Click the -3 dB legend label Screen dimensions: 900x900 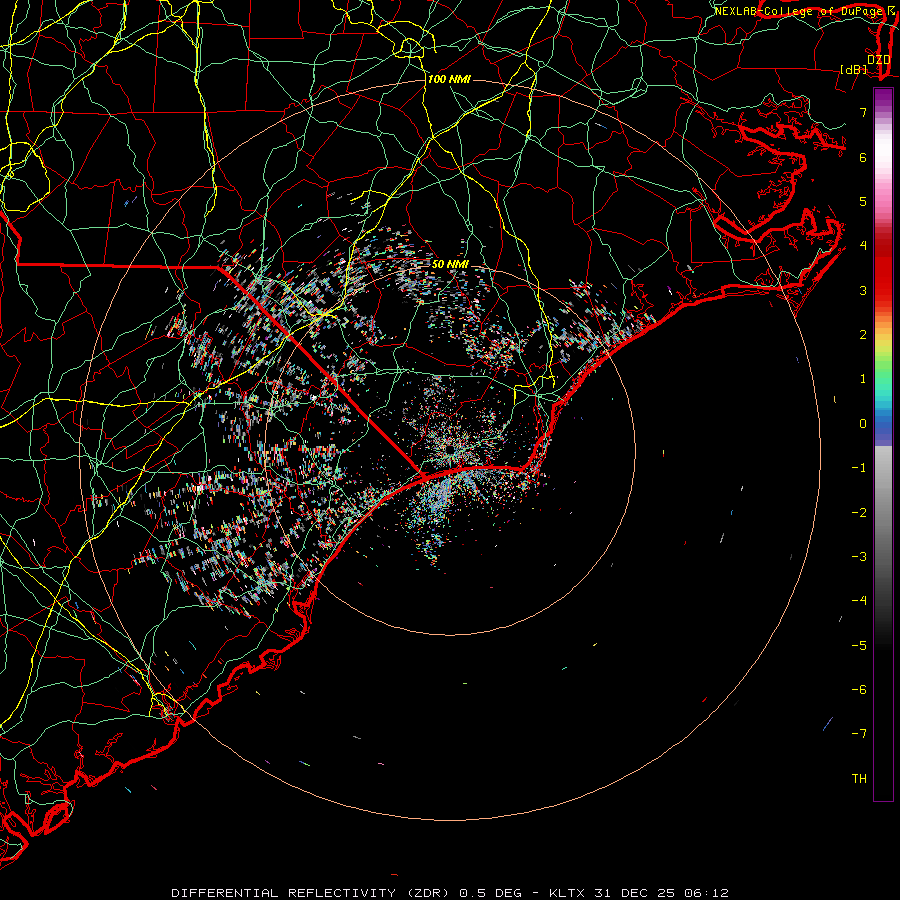(859, 557)
